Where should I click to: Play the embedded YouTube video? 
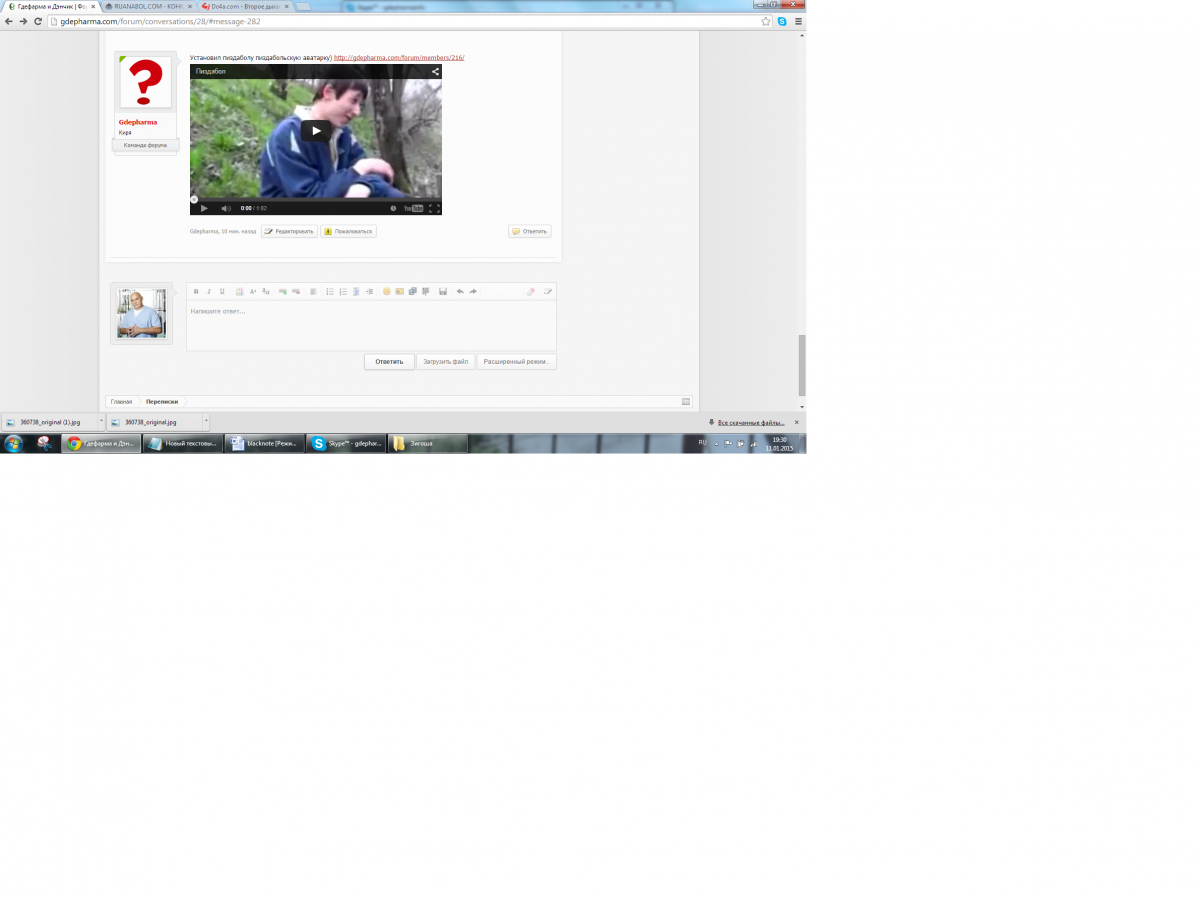coord(315,131)
